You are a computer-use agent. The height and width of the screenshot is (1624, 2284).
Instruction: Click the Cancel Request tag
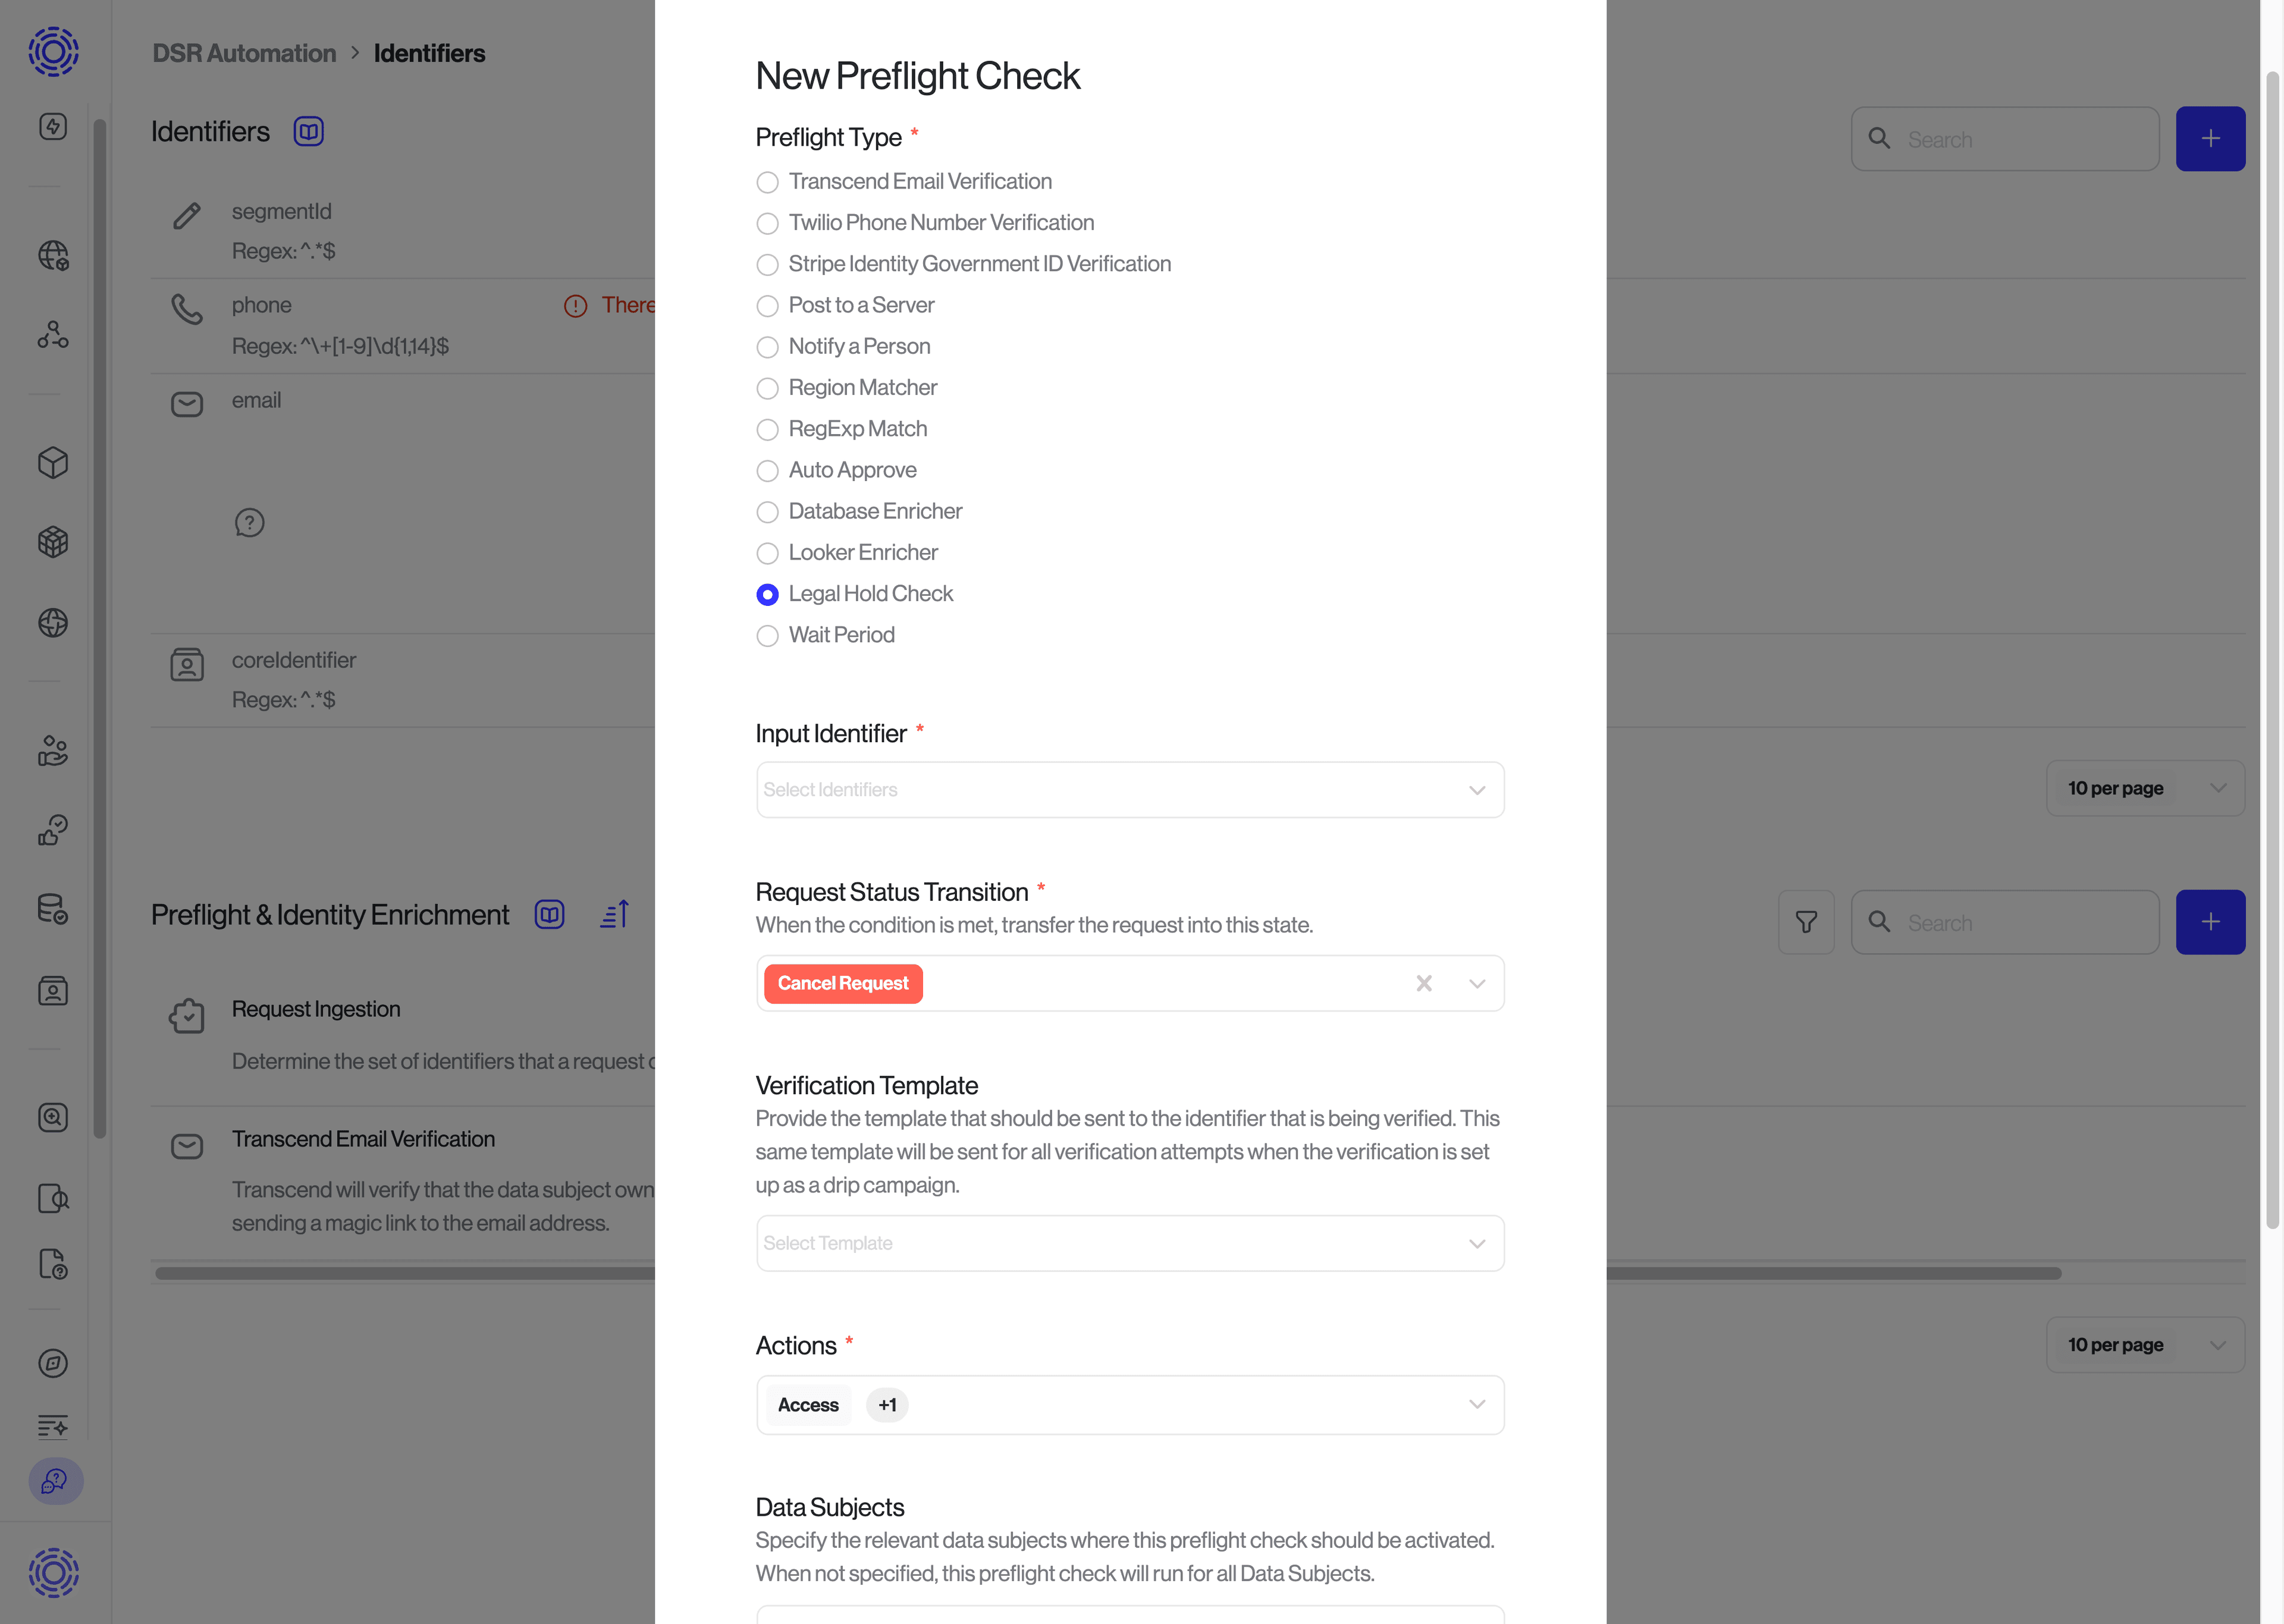[842, 983]
